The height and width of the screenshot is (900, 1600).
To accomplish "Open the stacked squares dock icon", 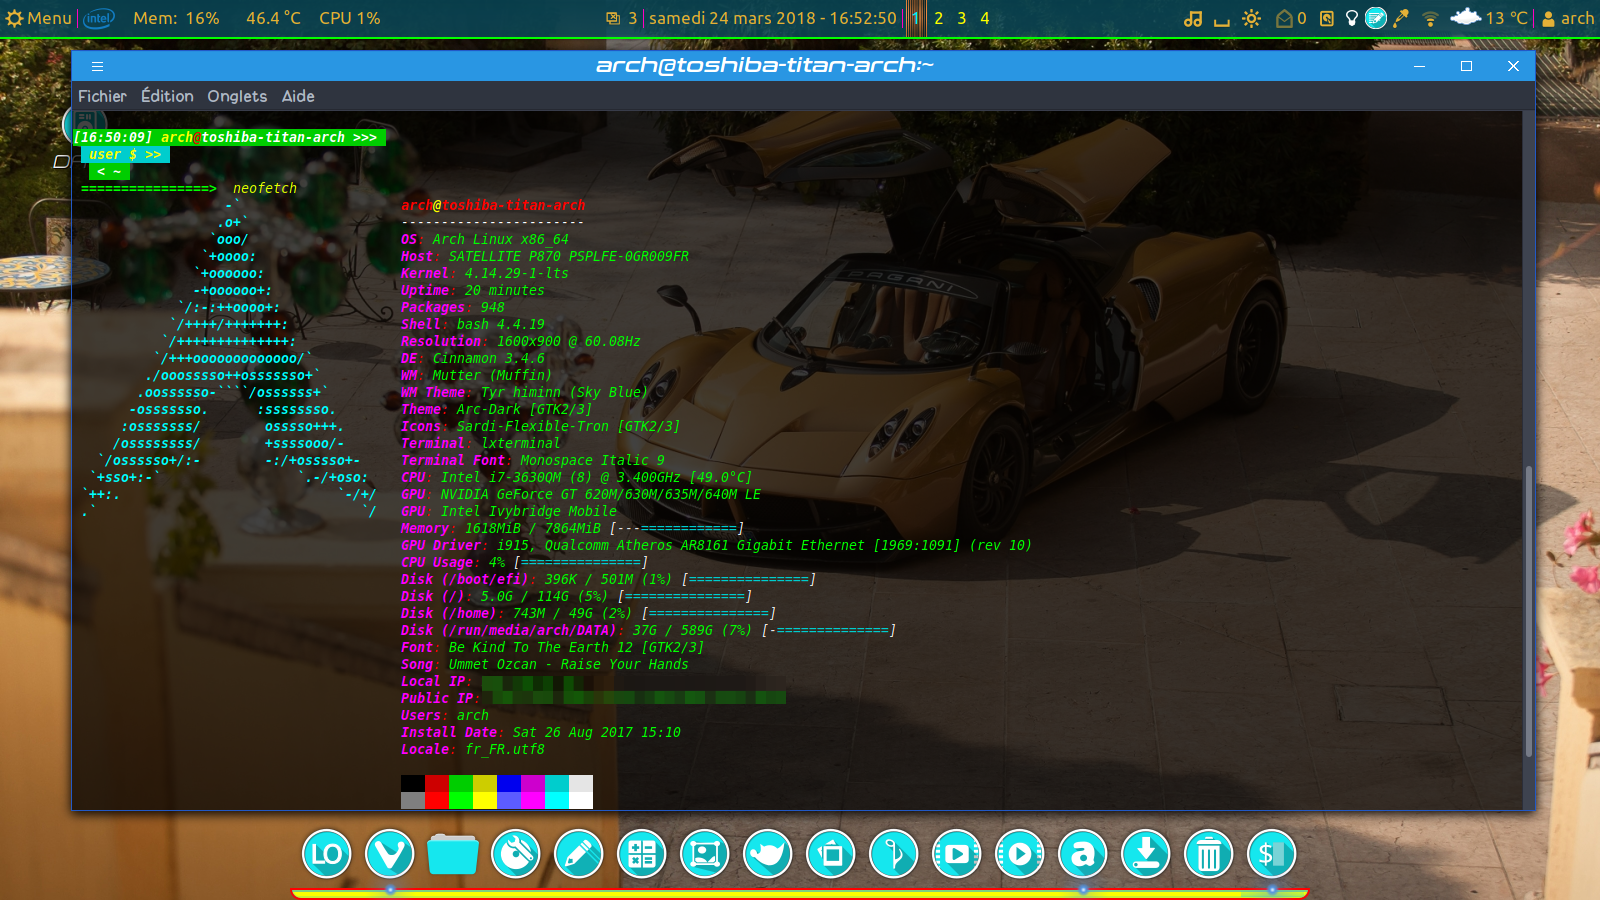I will click(831, 854).
